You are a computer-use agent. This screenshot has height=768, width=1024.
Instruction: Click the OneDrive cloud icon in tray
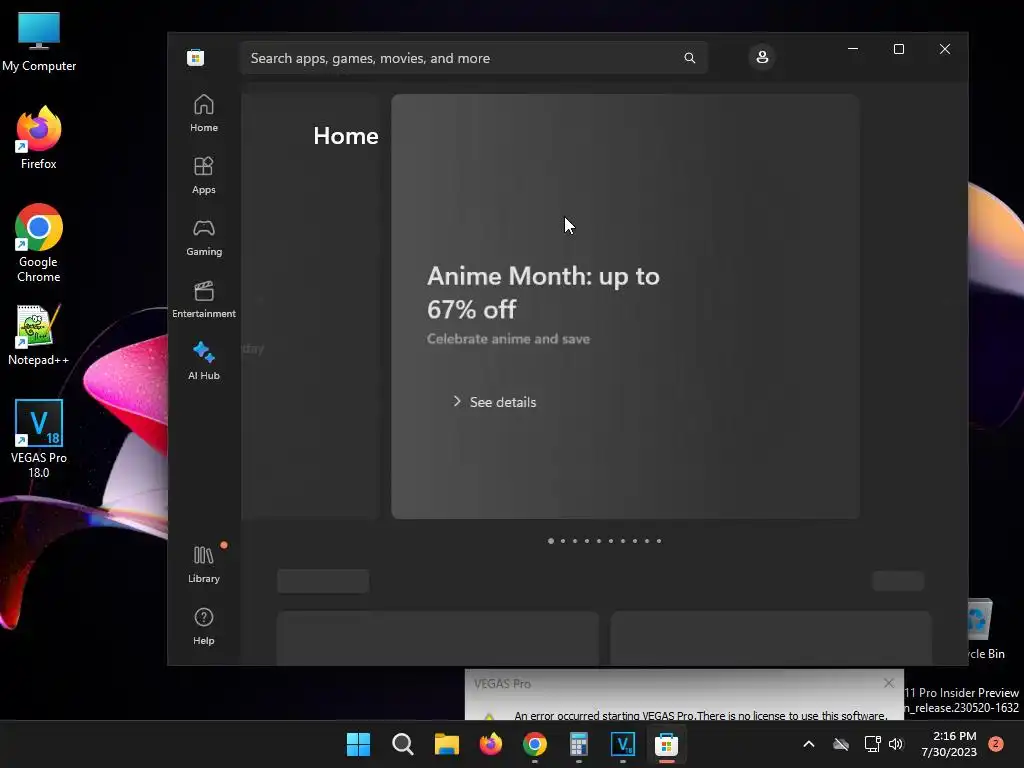(x=841, y=744)
